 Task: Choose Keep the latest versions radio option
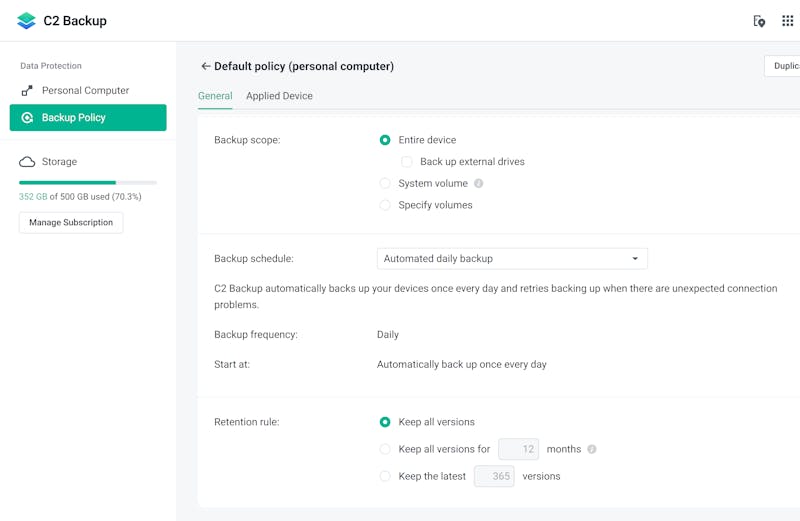coord(385,476)
